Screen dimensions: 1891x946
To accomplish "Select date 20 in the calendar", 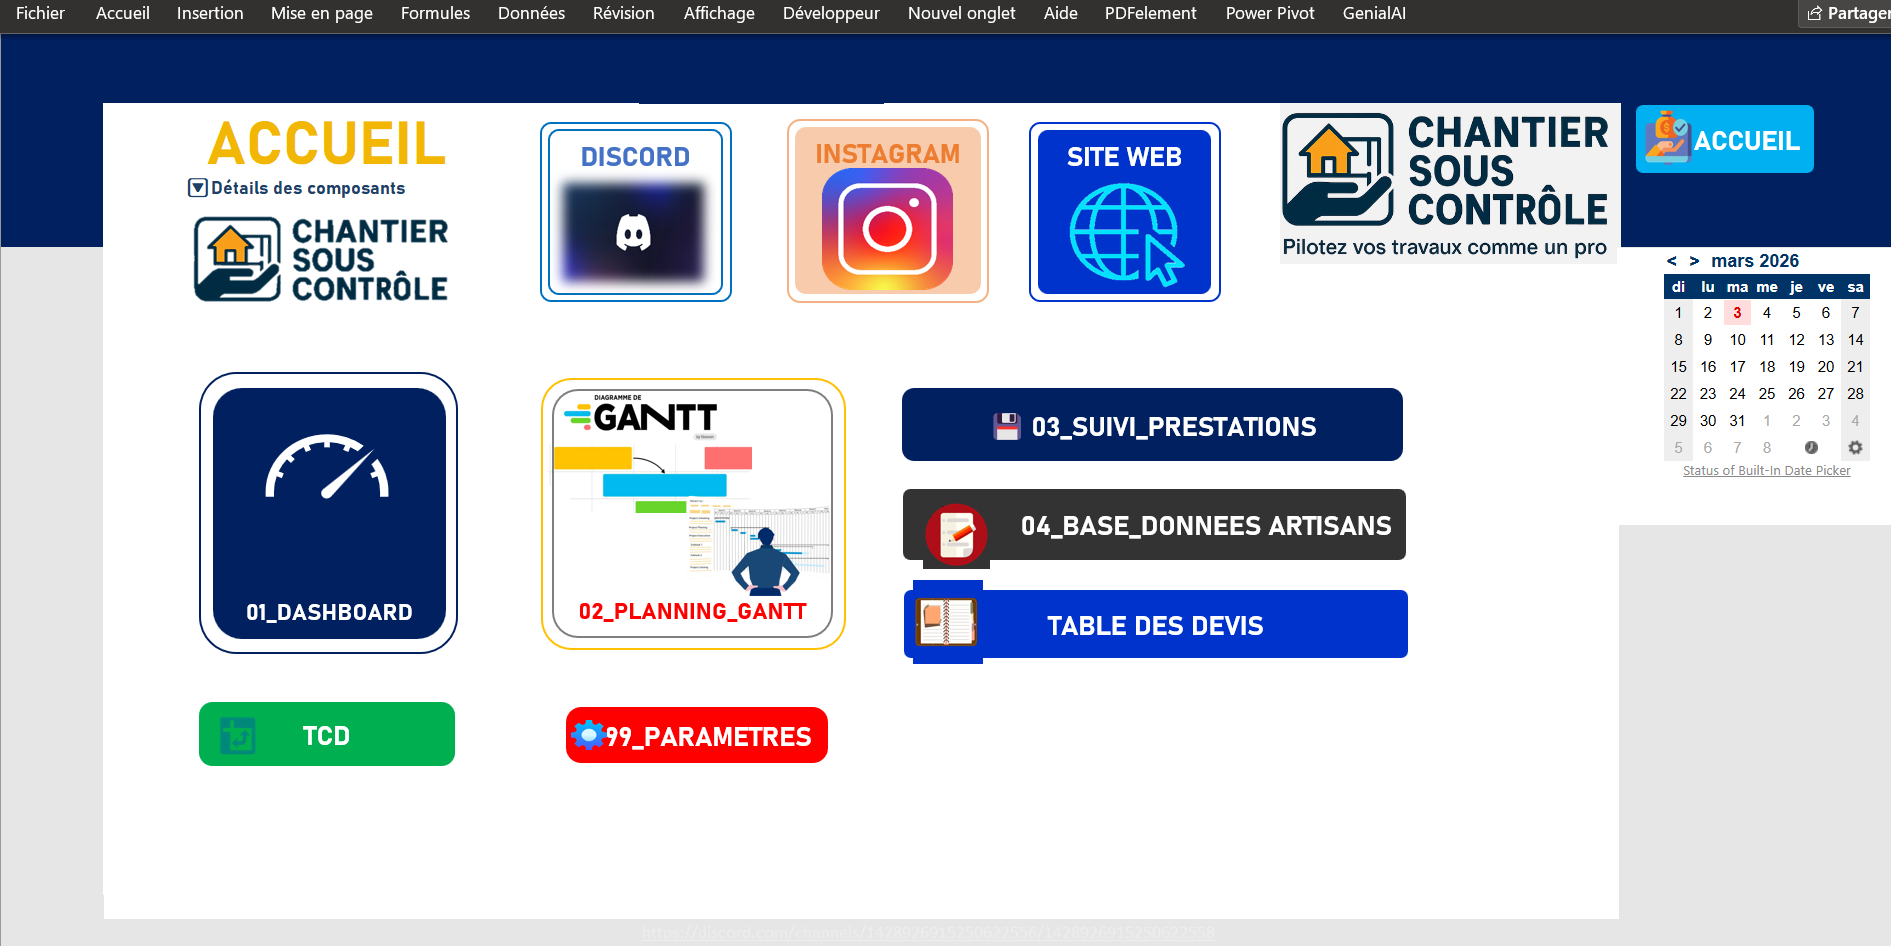I will coord(1826,367).
